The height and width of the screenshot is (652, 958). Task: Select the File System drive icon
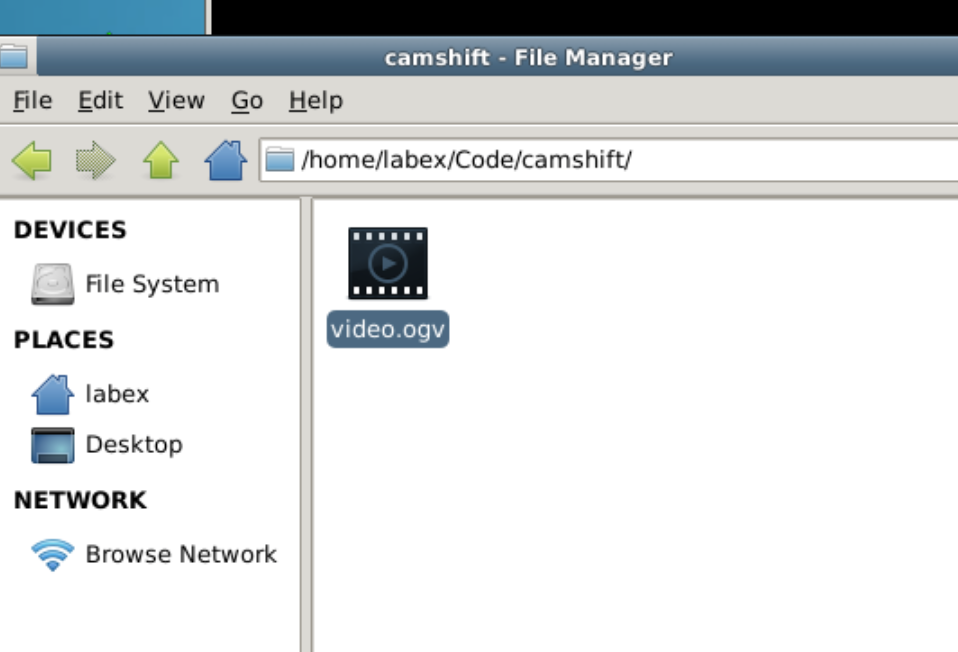click(52, 285)
